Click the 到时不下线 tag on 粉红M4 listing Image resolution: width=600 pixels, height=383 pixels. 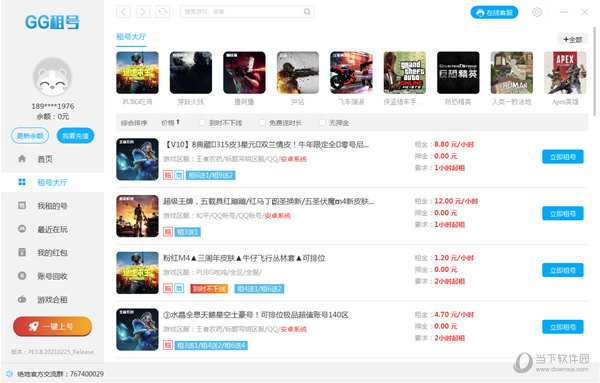[x=209, y=288]
